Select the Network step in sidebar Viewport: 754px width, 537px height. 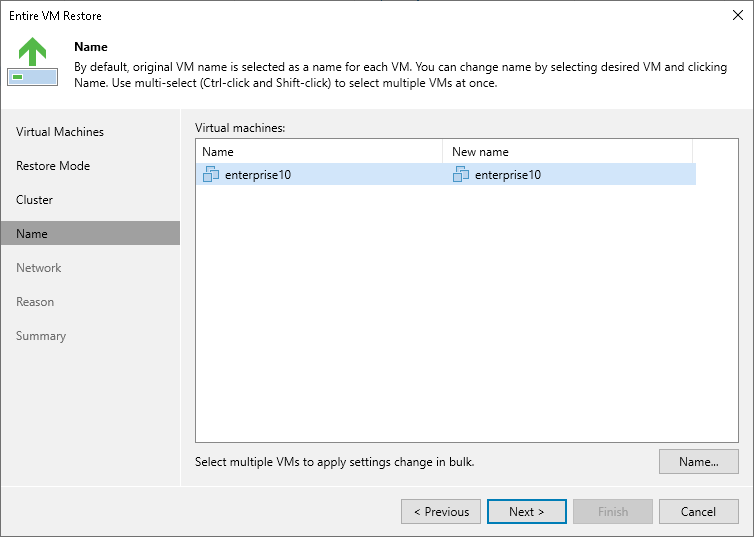(38, 268)
